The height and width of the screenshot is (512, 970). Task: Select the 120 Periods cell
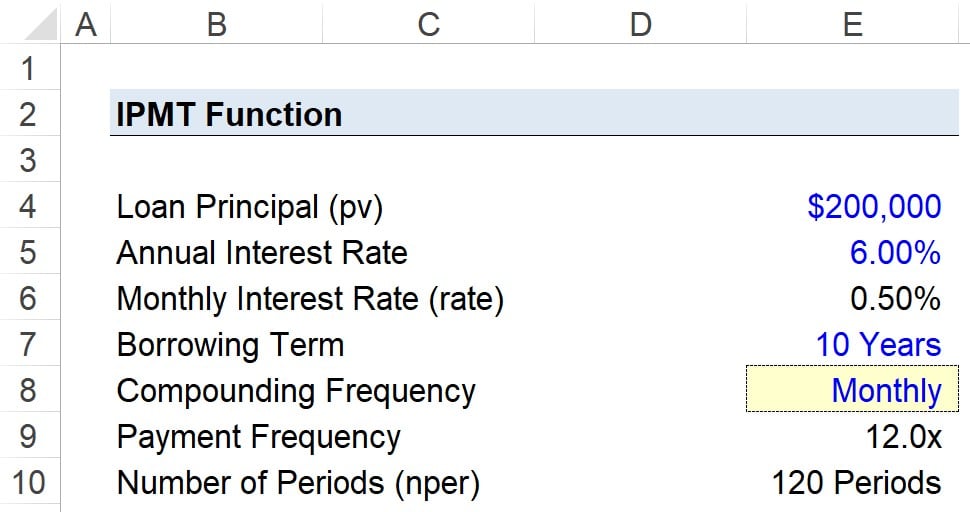856,483
